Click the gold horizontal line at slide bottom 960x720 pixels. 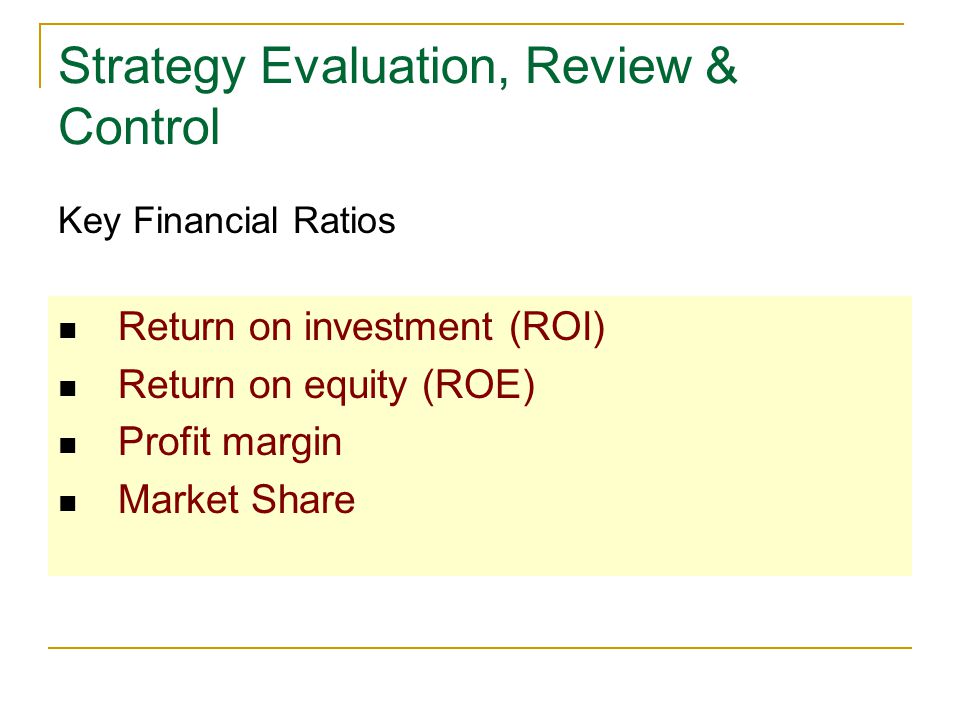coord(480,647)
